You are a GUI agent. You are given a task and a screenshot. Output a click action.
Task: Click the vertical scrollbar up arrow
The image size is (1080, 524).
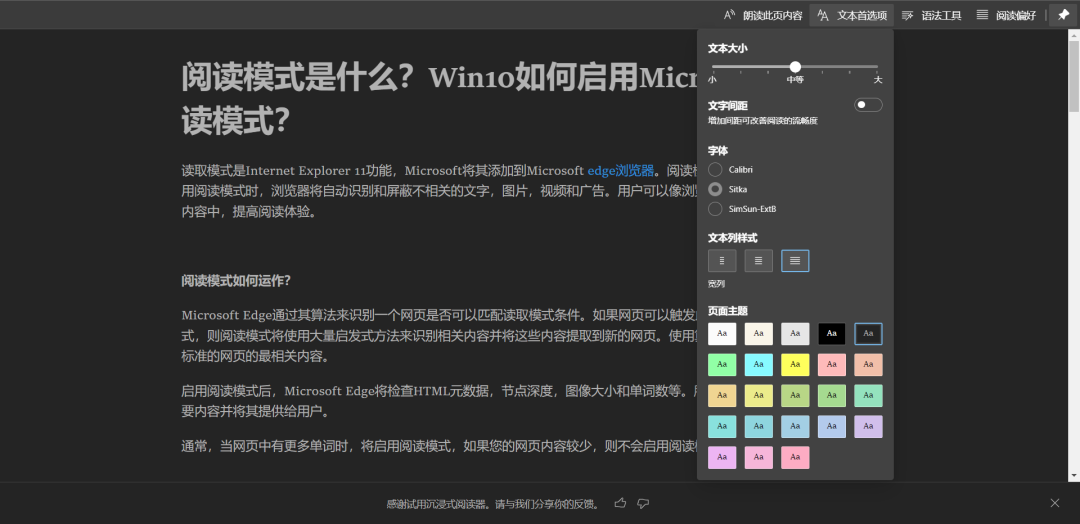tap(1074, 35)
